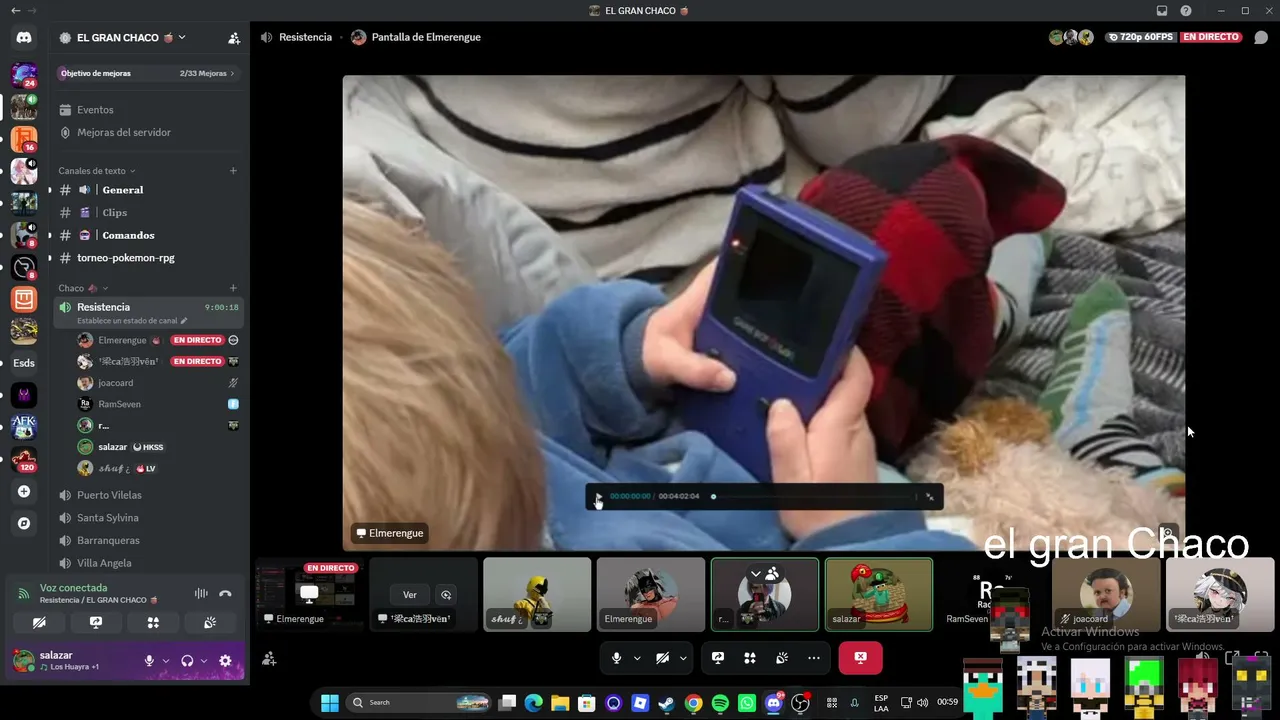Invite people to EL GRAN CHACO server
This screenshot has height=720, width=1280.
click(x=234, y=38)
